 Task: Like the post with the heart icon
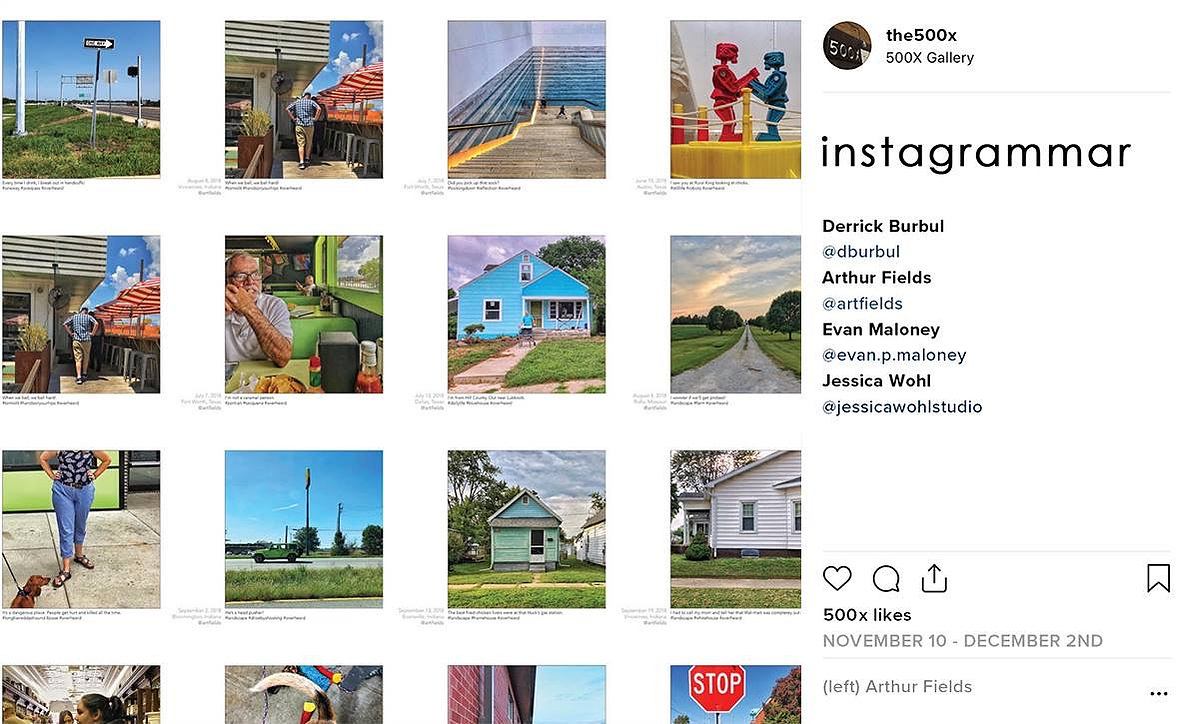(837, 578)
